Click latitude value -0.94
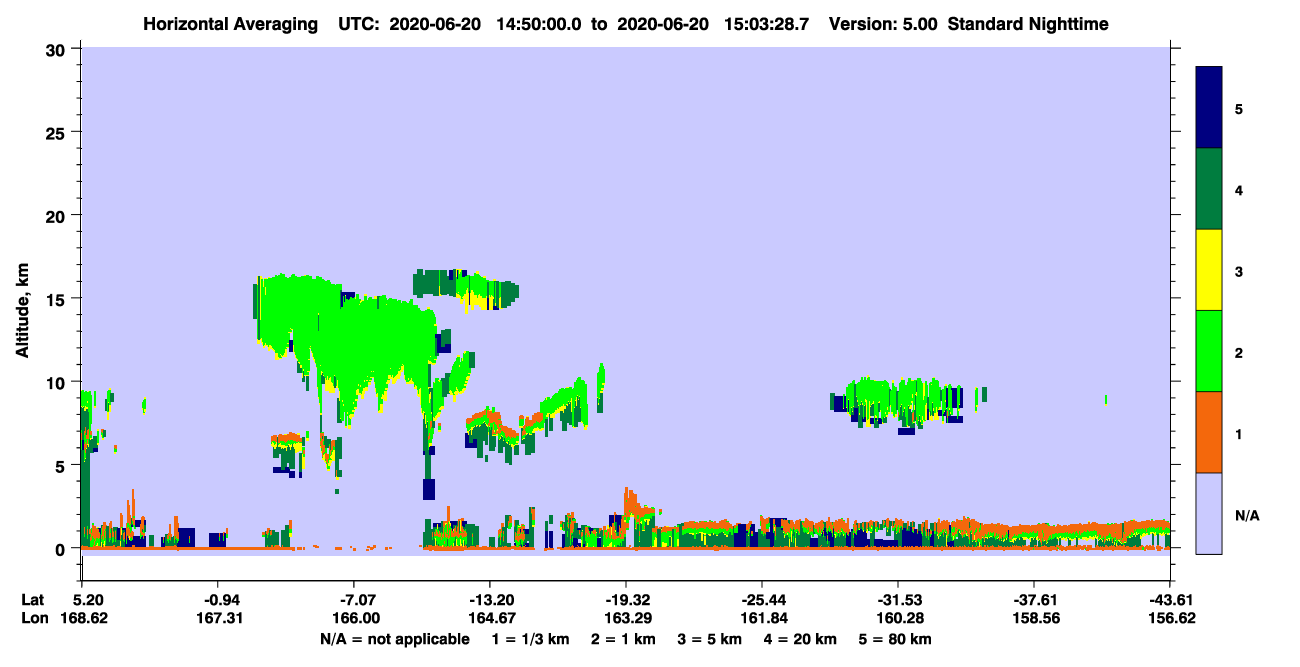This screenshot has width=1300, height=667. point(218,599)
